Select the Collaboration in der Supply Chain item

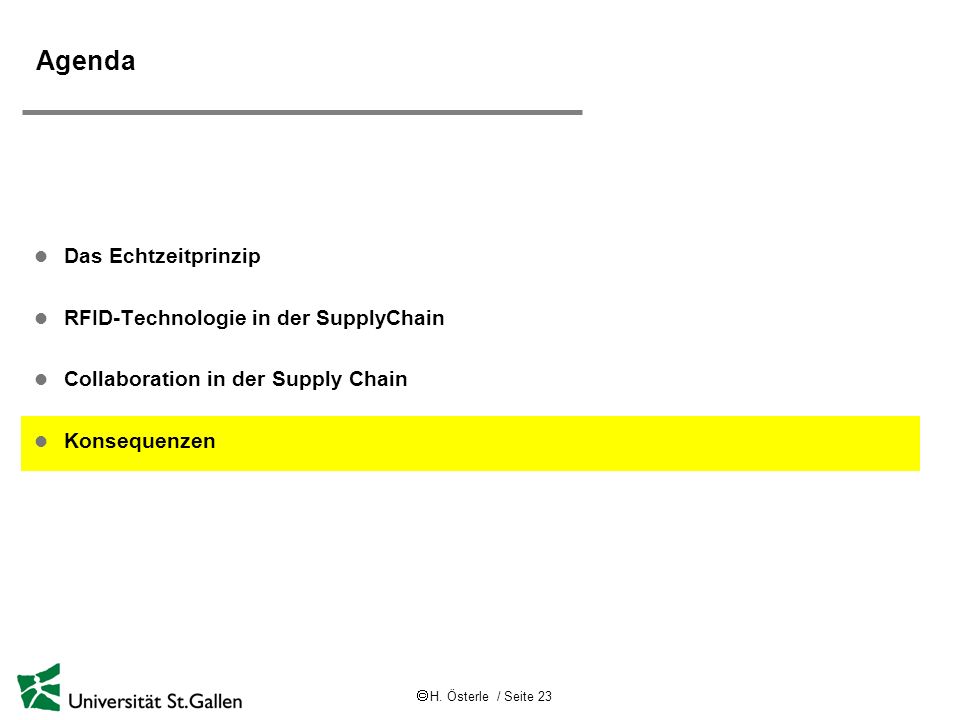click(x=236, y=380)
